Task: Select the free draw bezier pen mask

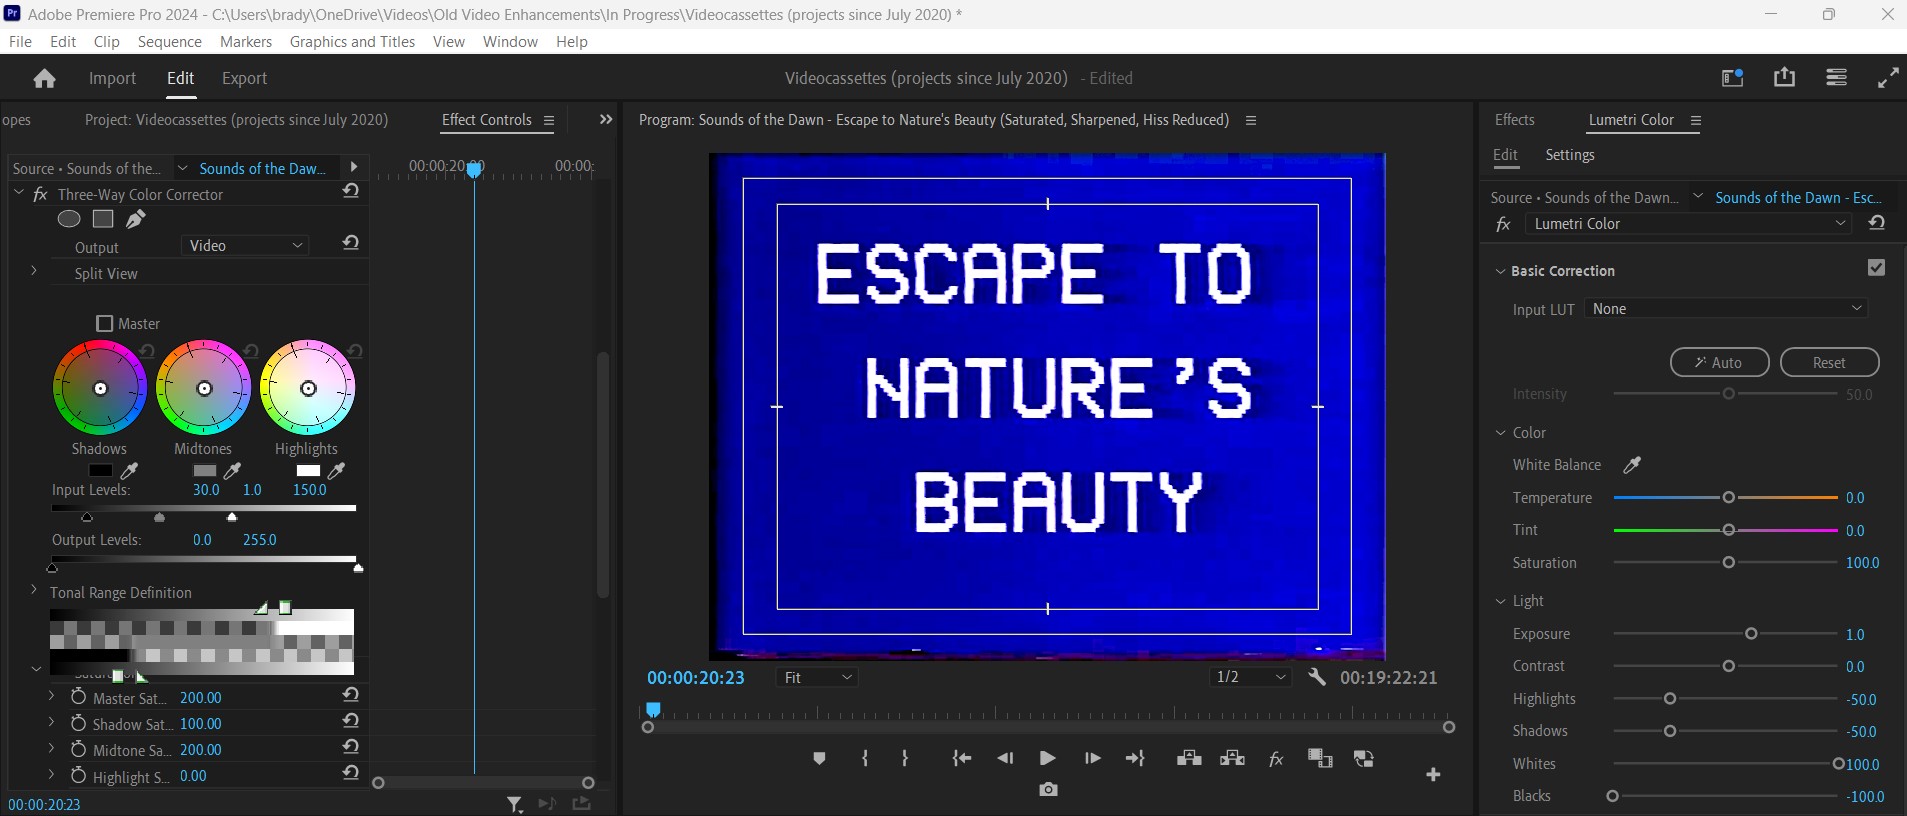Action: tap(136, 219)
